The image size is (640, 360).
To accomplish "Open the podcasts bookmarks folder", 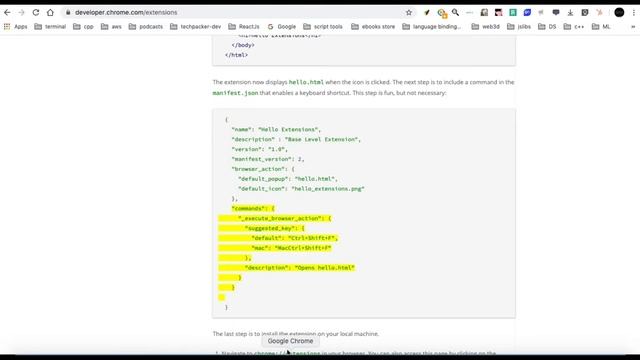I will (x=146, y=27).
